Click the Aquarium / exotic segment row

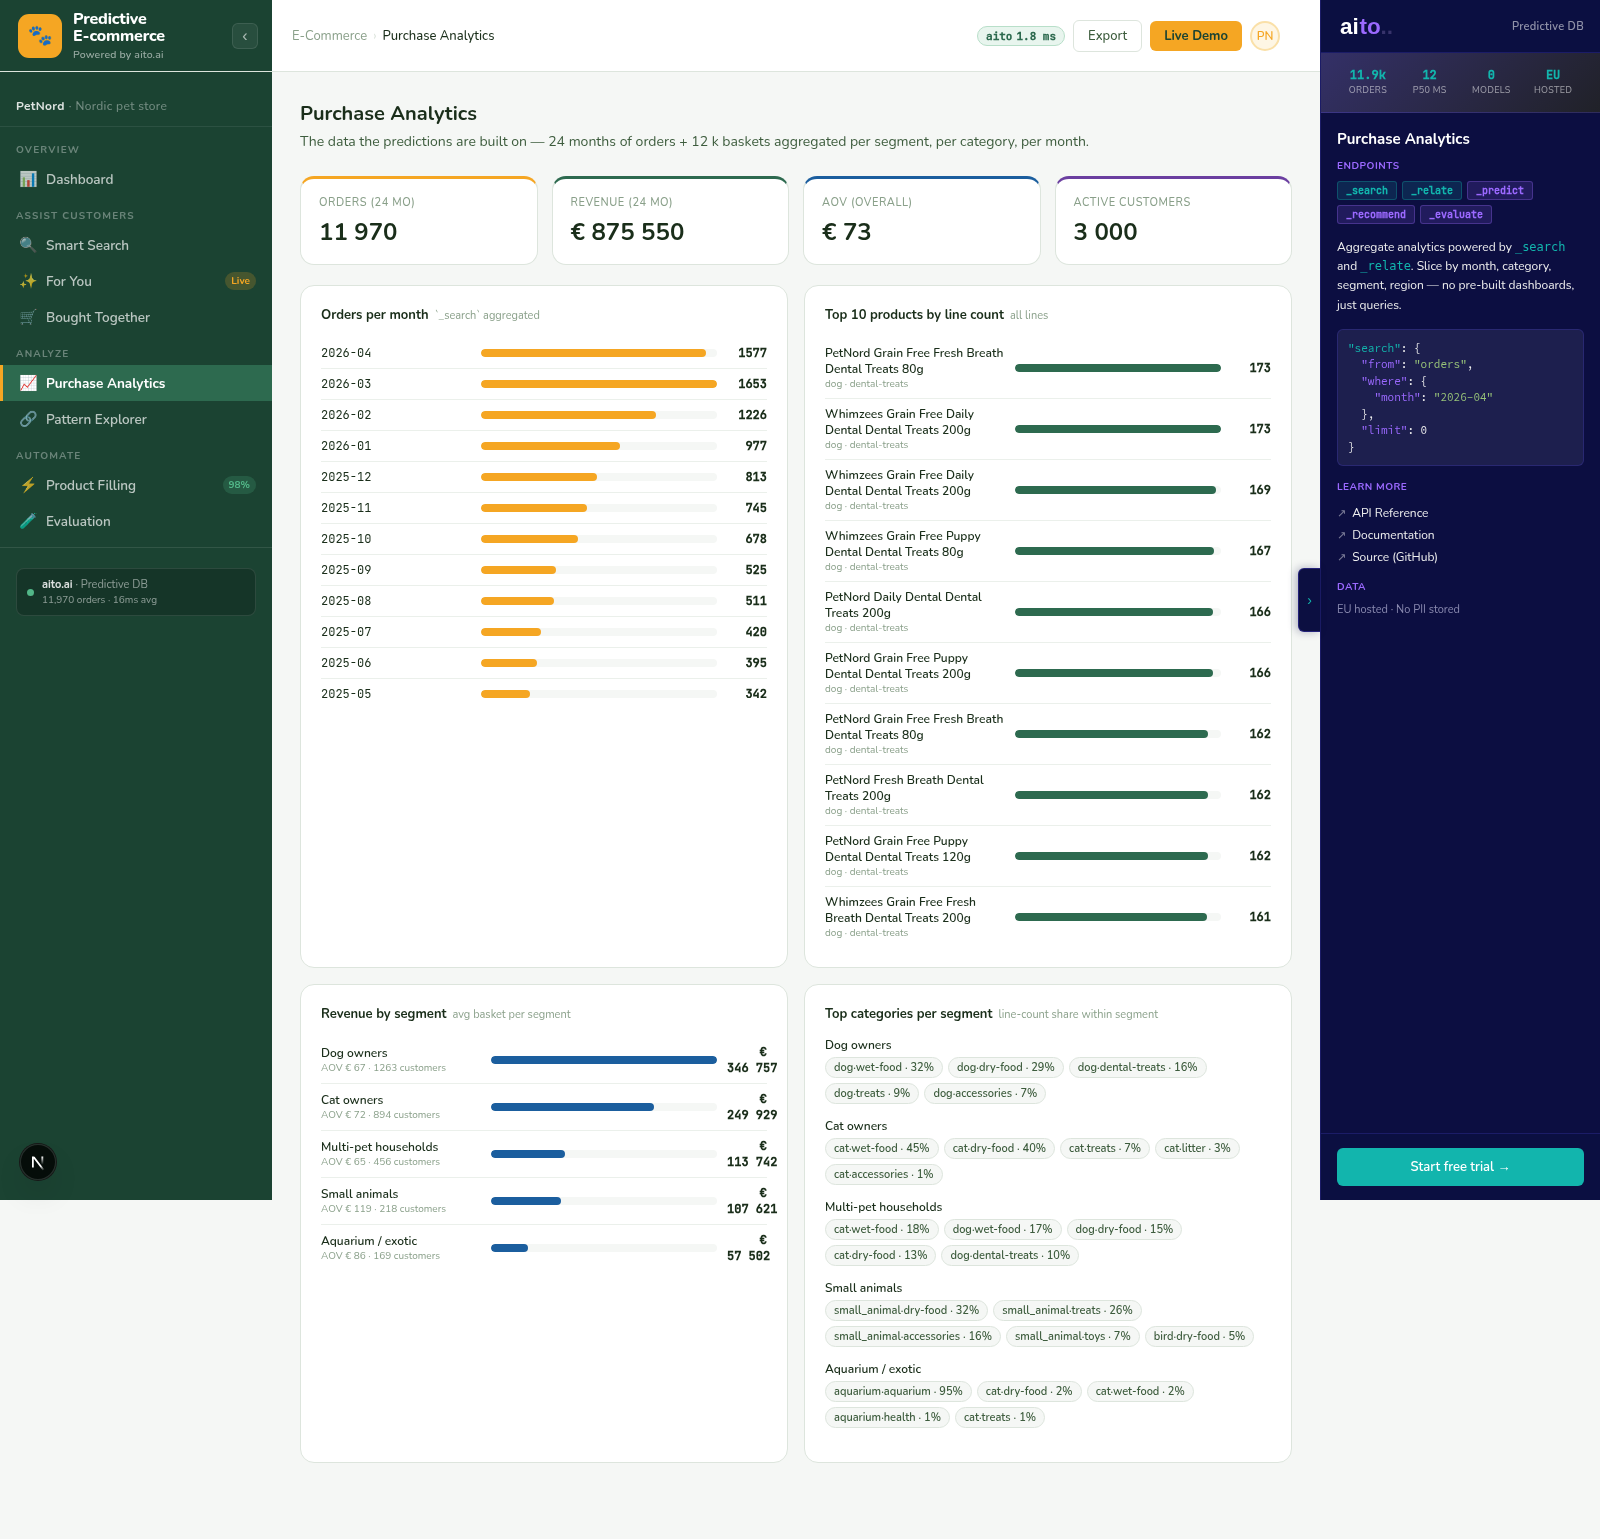(544, 1248)
